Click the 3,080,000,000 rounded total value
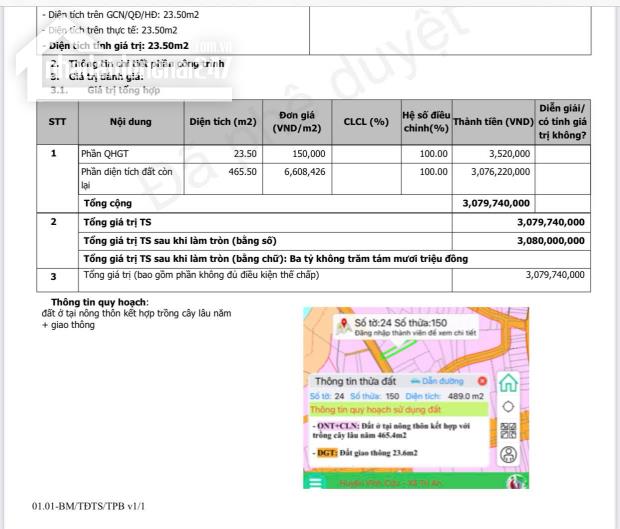This screenshot has width=620, height=529. [x=551, y=241]
